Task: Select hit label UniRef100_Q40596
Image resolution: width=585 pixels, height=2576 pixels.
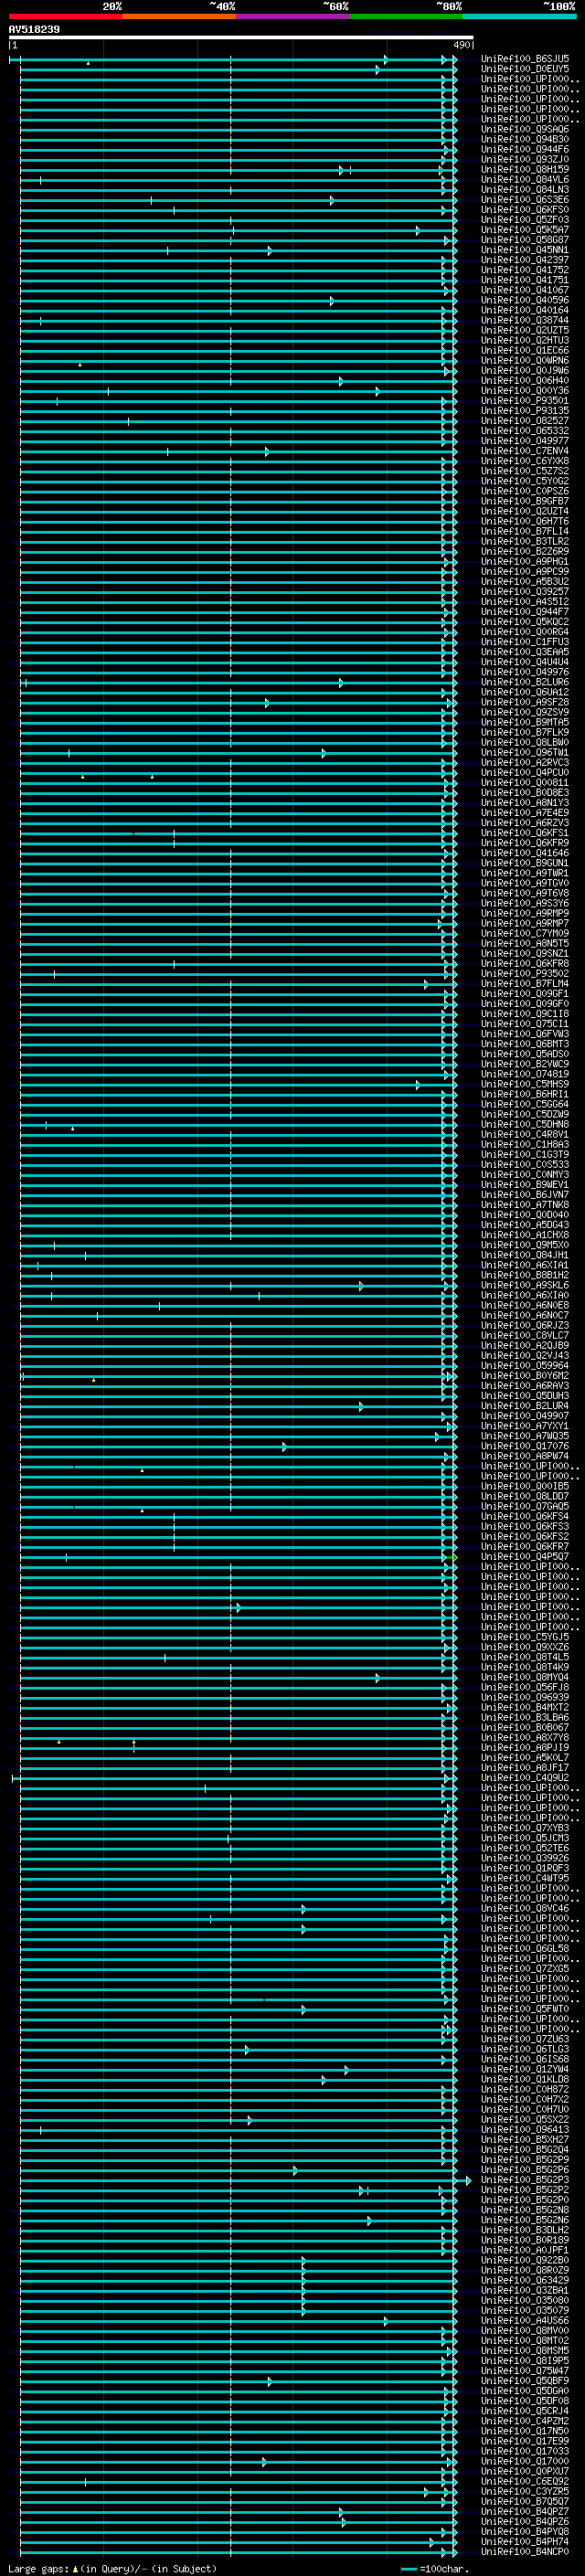Action: coord(525,300)
